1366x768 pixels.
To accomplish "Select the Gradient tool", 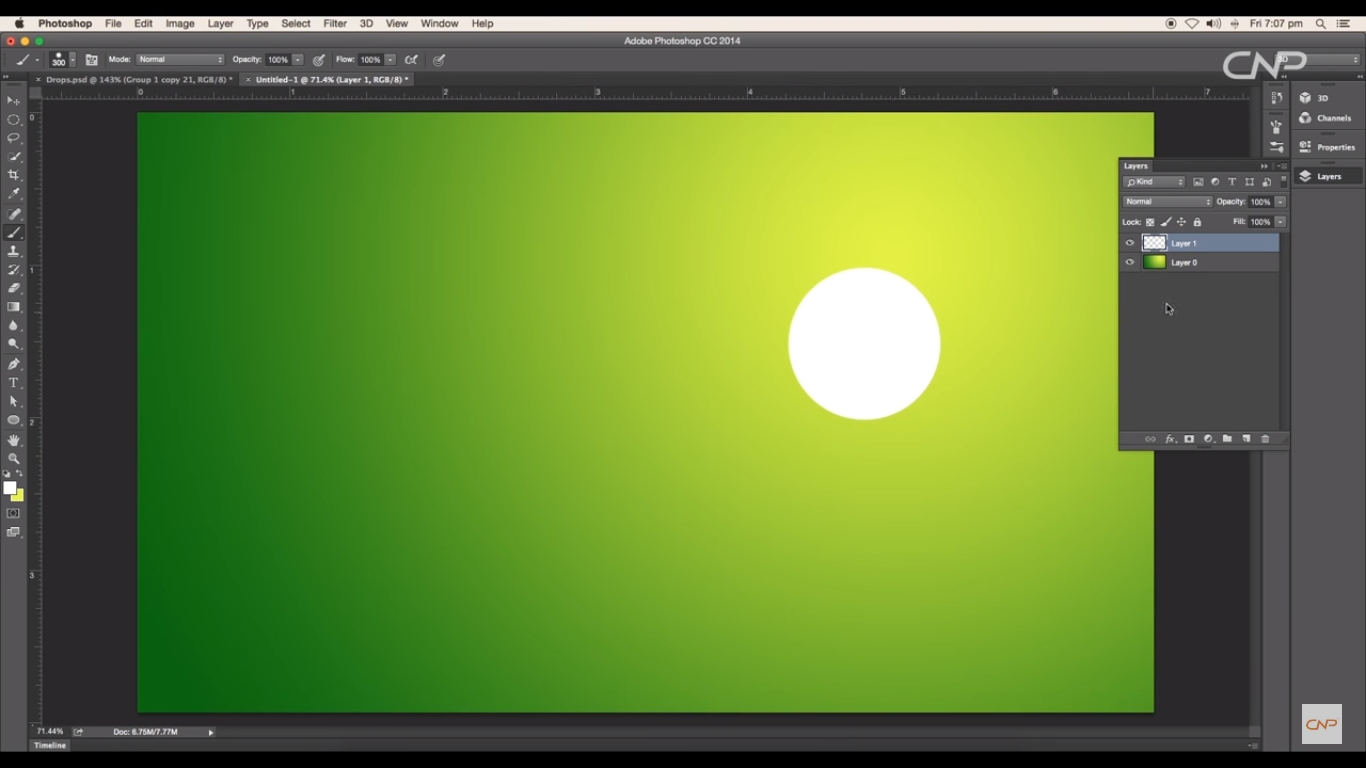I will click(14, 307).
